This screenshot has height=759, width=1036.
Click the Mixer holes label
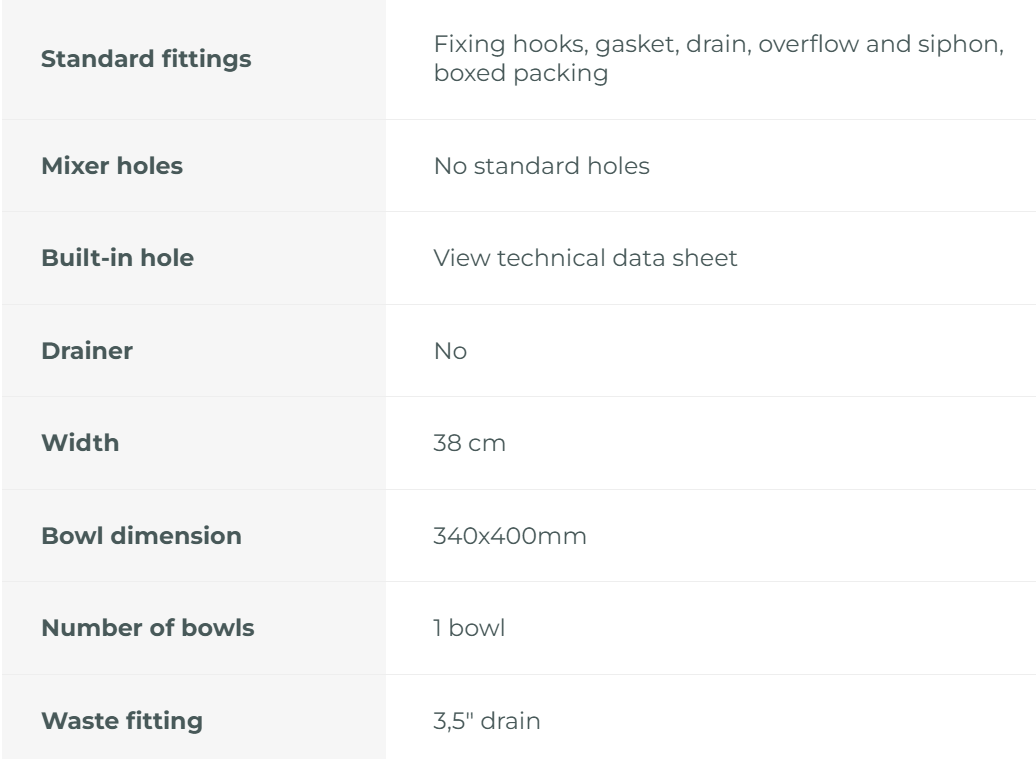(x=111, y=166)
